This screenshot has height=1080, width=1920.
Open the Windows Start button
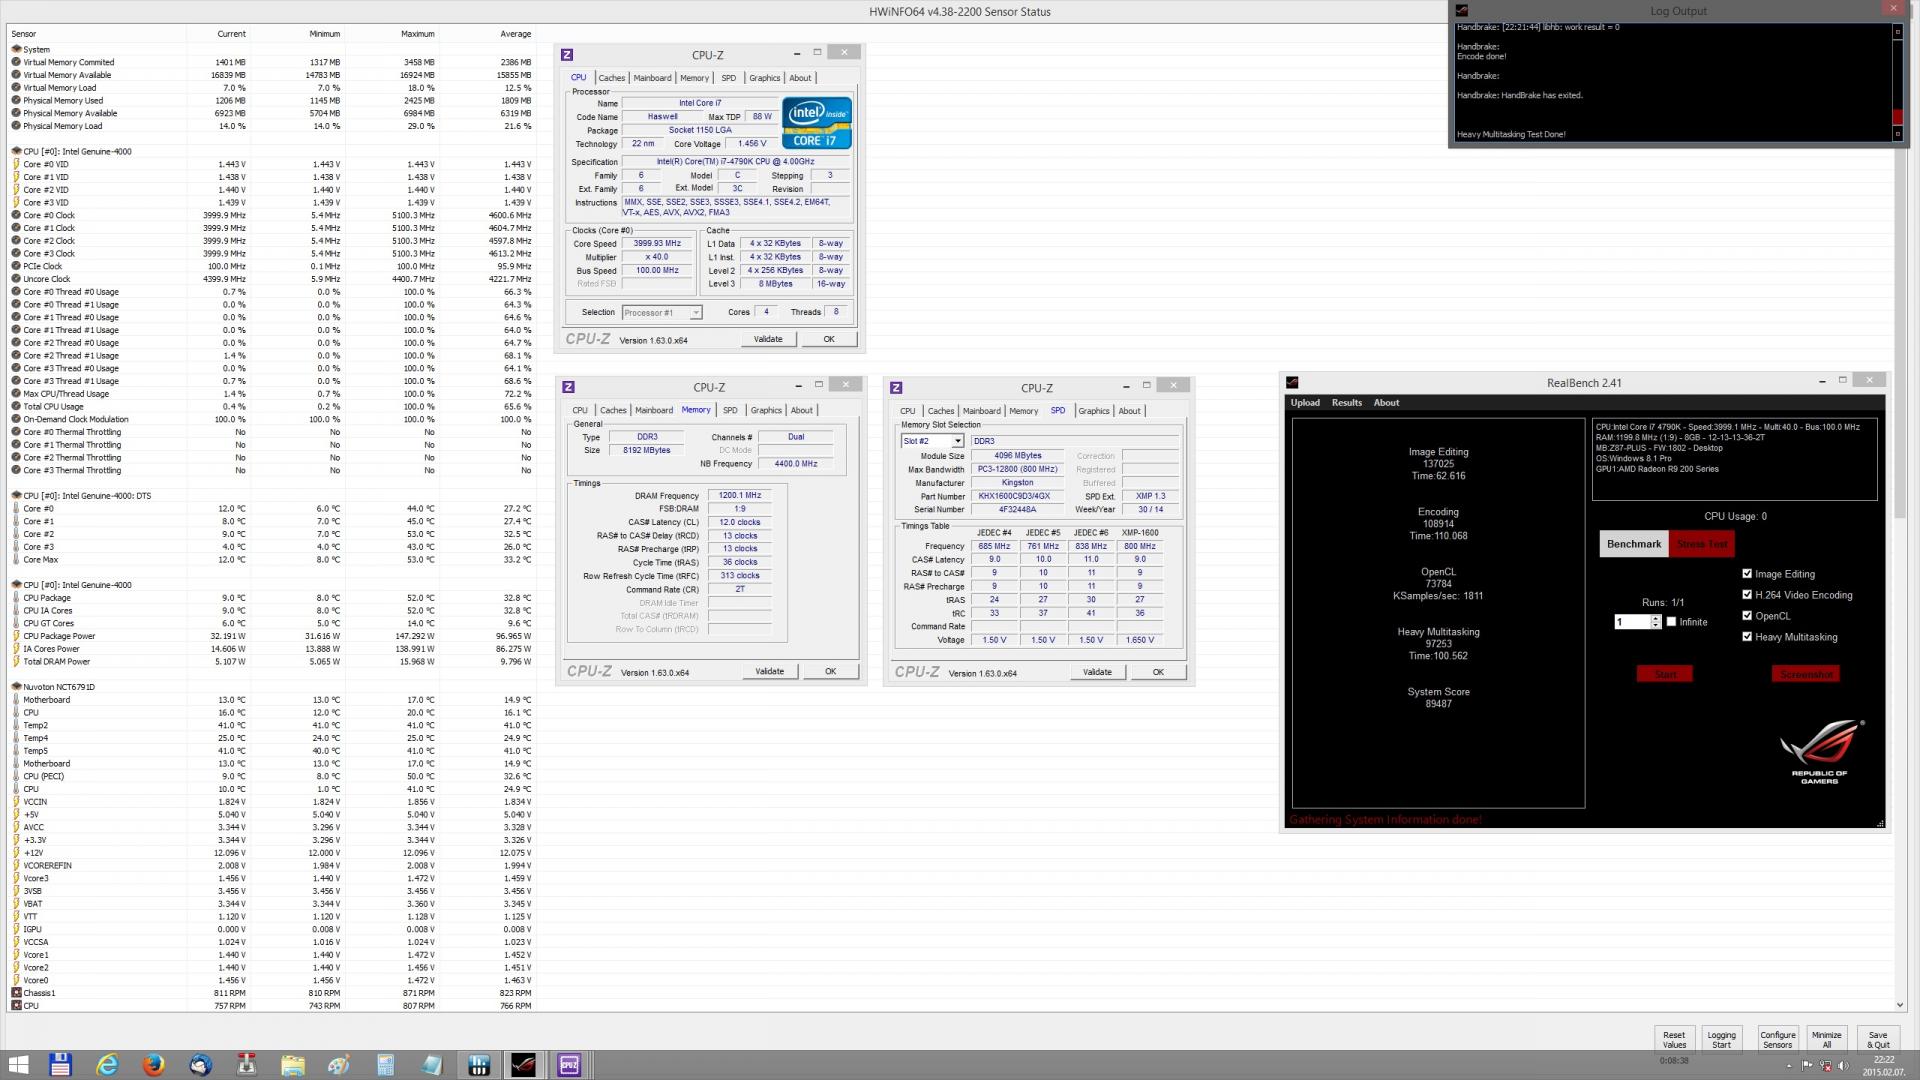click(x=18, y=1065)
